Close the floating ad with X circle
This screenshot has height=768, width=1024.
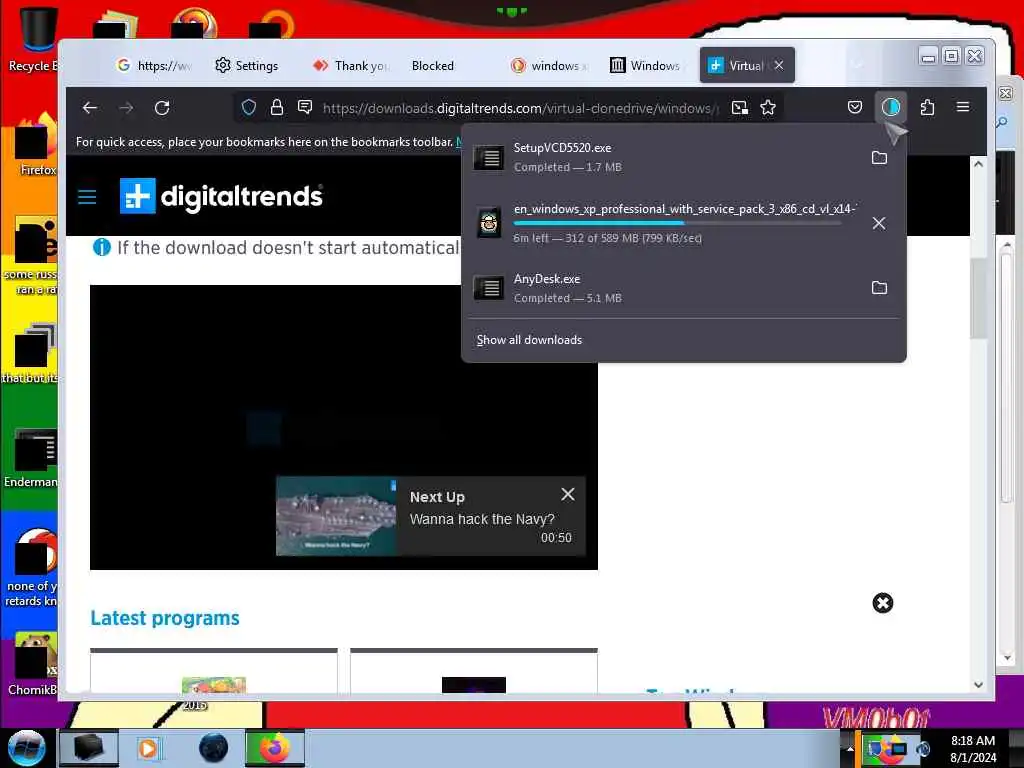[x=883, y=603]
